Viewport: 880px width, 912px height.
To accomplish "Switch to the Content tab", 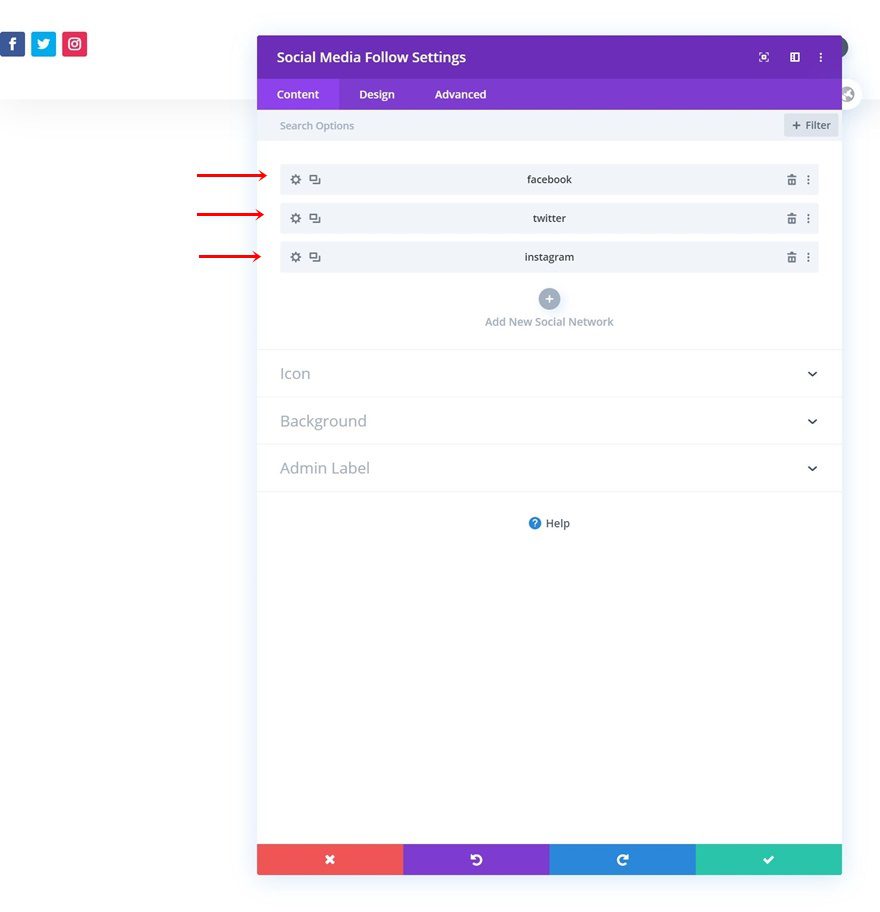I will pos(298,94).
